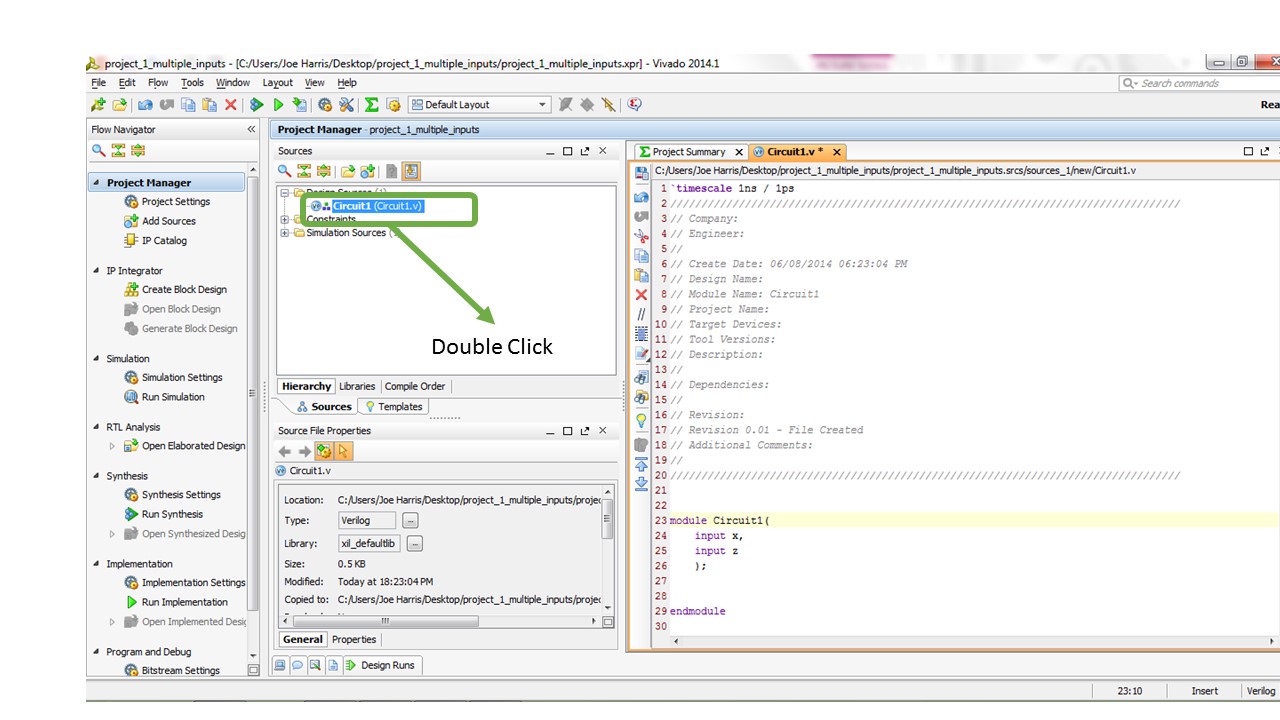Switch to the Project Summary tab
The width and height of the screenshot is (1280, 720).
pyautogui.click(x=689, y=153)
